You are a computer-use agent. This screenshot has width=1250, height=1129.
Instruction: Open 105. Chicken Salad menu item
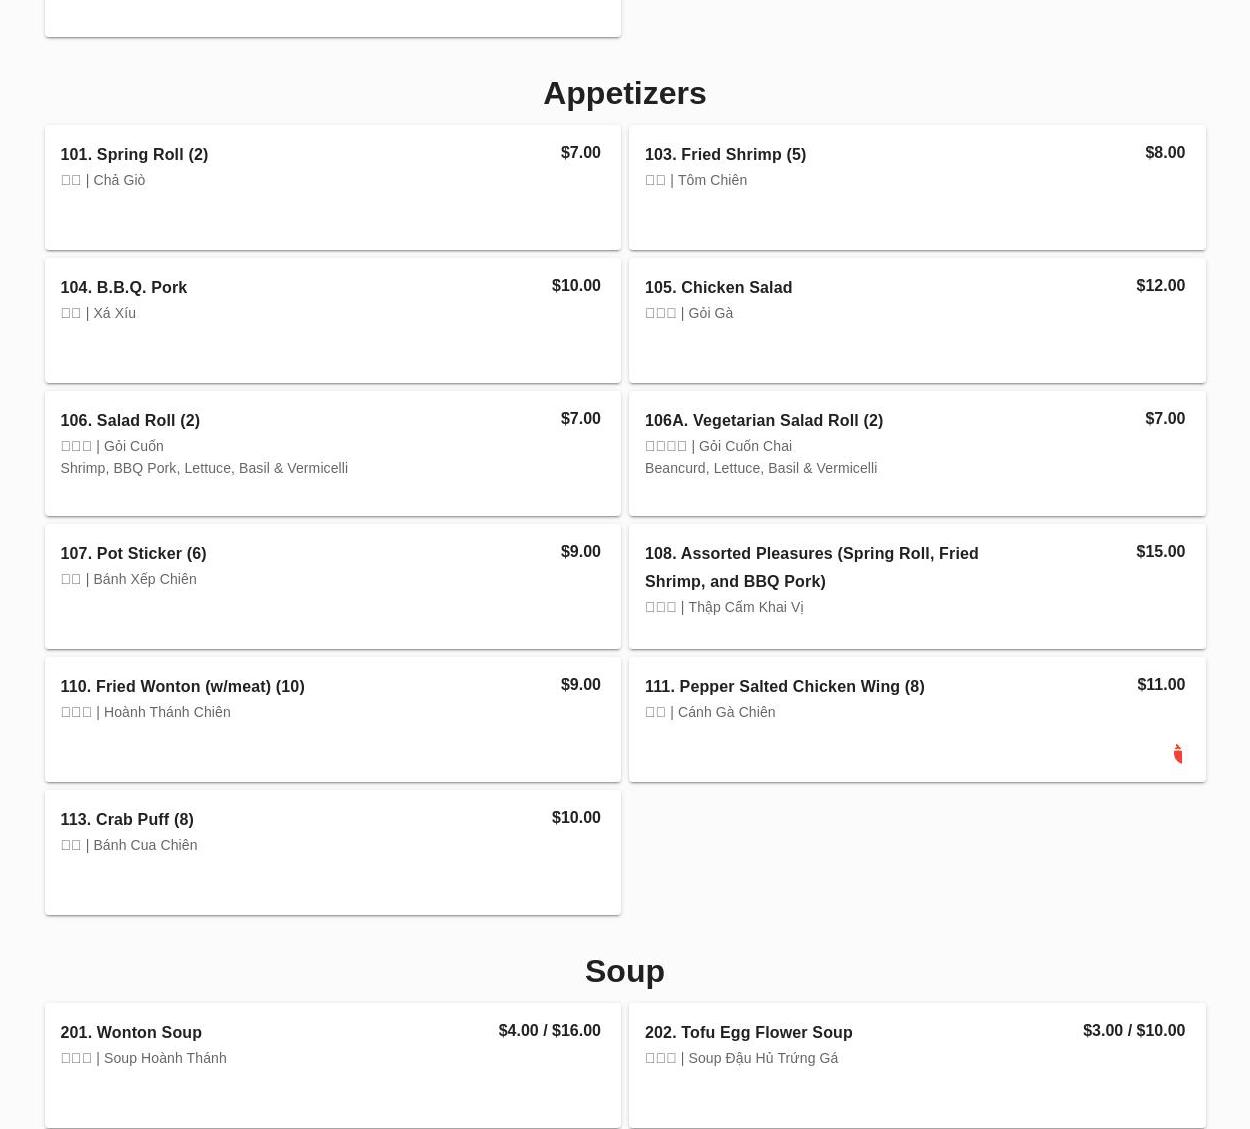(x=718, y=287)
